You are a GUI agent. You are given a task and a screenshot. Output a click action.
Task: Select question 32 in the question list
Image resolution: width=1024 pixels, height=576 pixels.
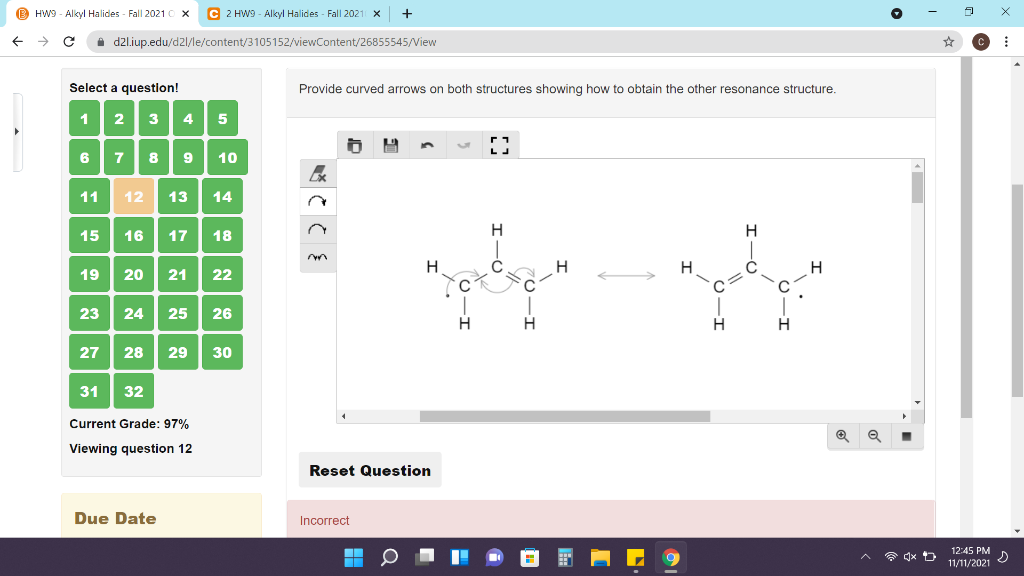133,391
